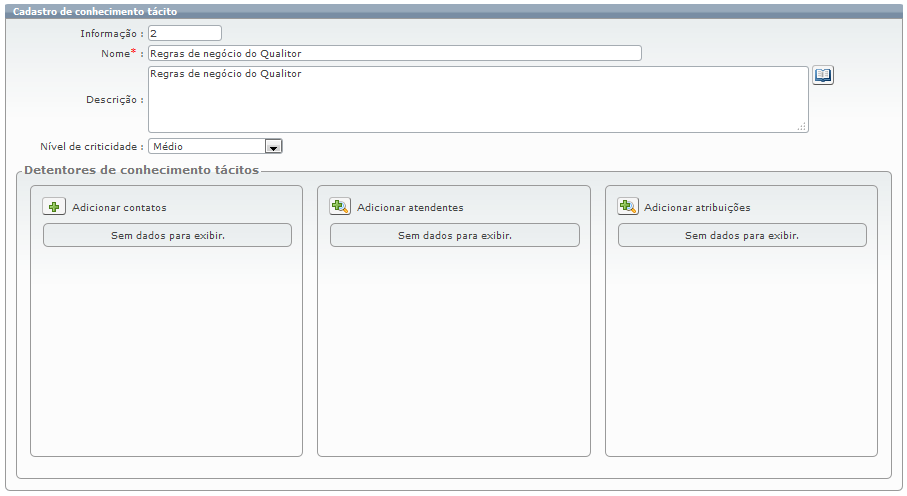Click the 'Detentores de conhecimento tácitos' group heading
907x496 pixels.
point(141,170)
